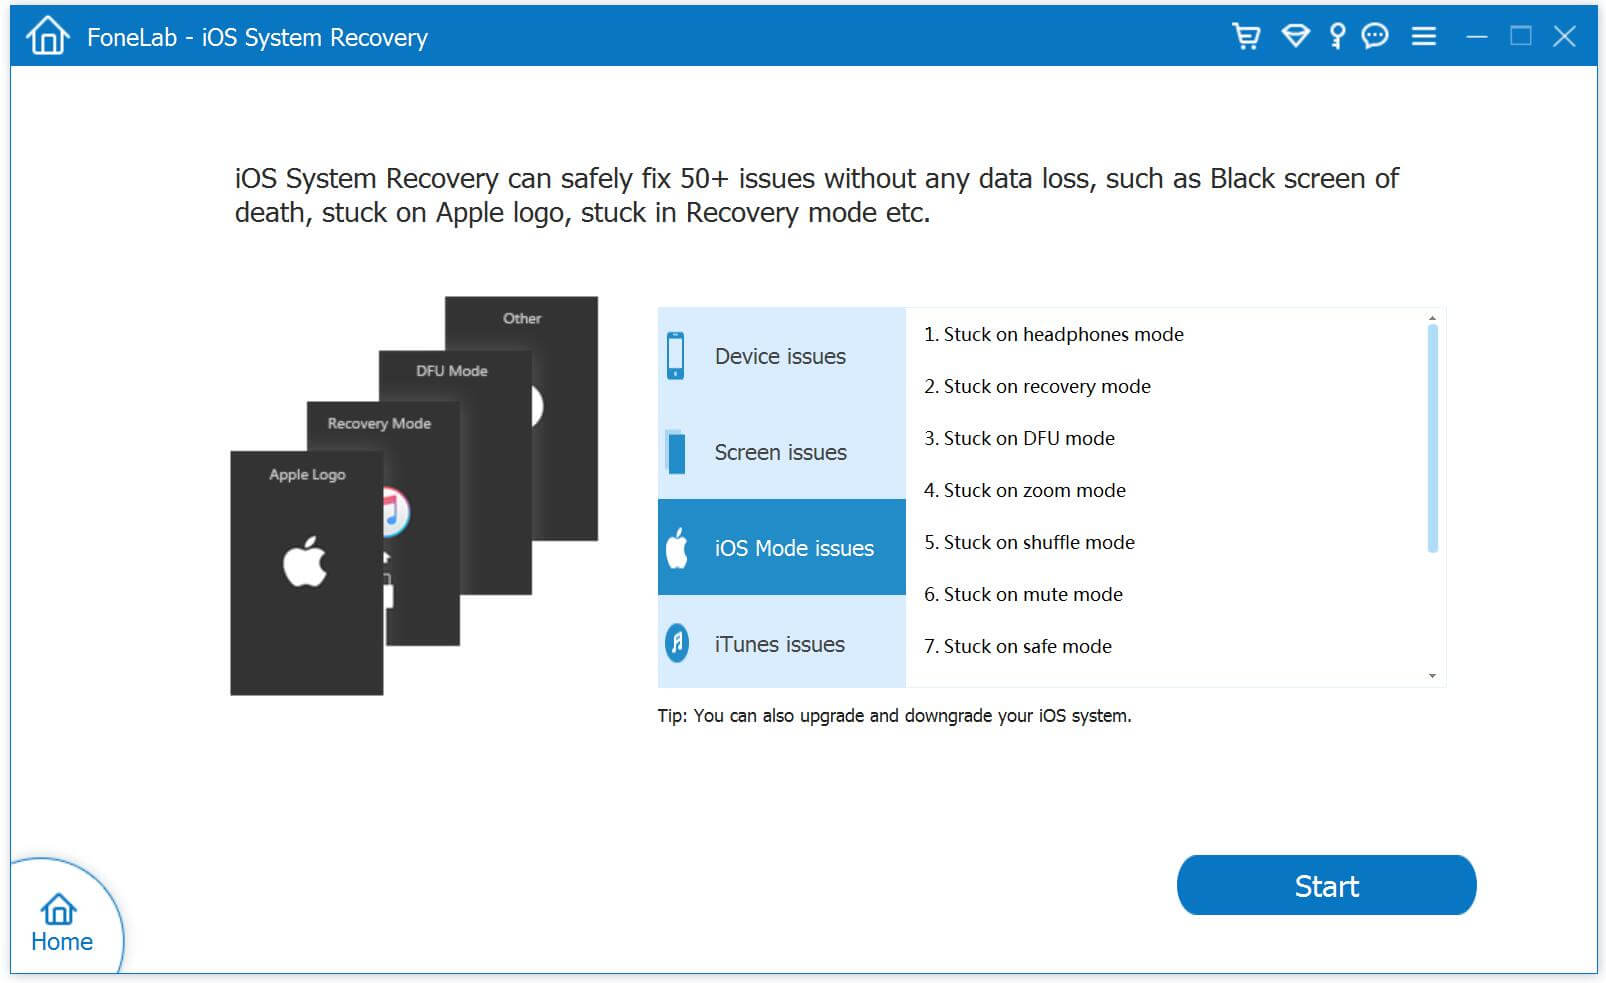Open the shopping cart purchase icon
1606x983 pixels.
tap(1246, 37)
